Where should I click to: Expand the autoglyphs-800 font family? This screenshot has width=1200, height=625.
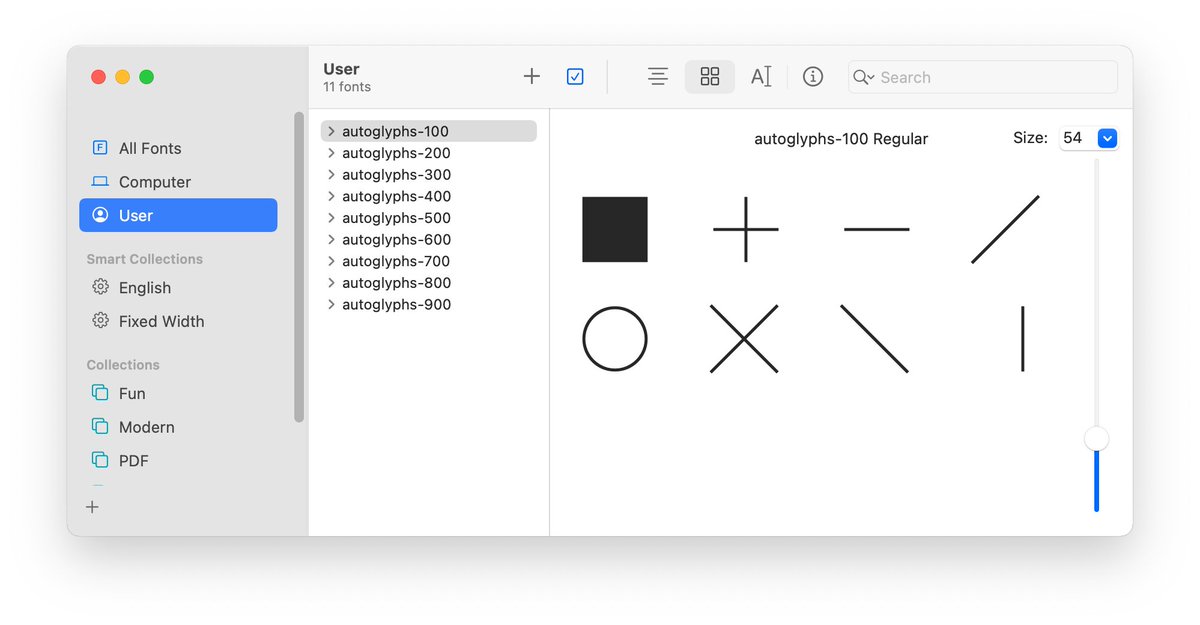(x=331, y=283)
